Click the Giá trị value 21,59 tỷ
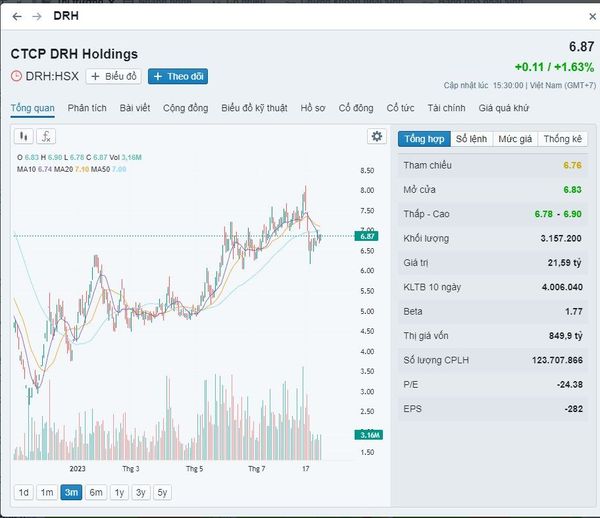Screen dimensions: 600x518 [x=564, y=263]
